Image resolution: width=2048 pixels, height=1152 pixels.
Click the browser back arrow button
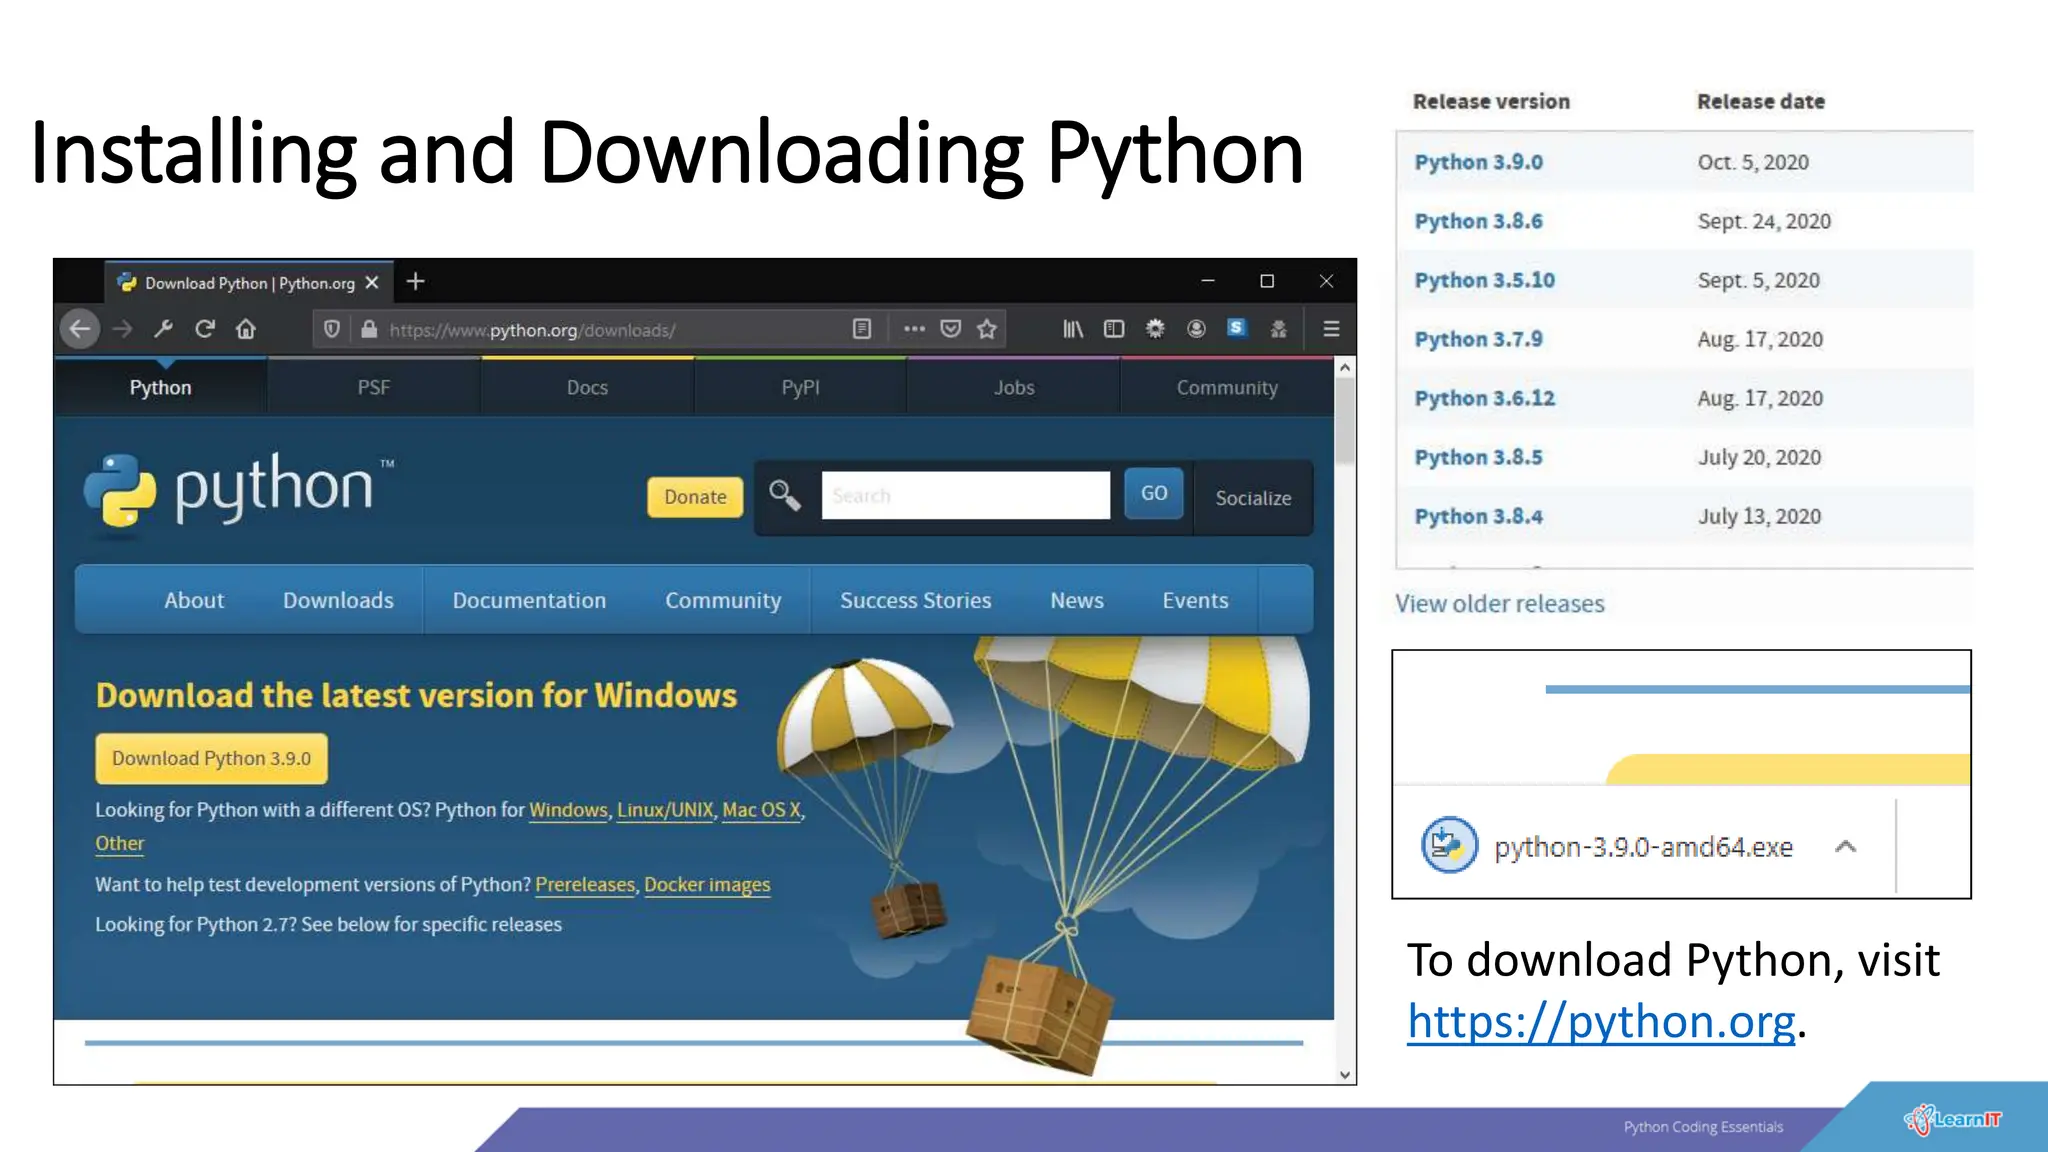click(x=80, y=329)
